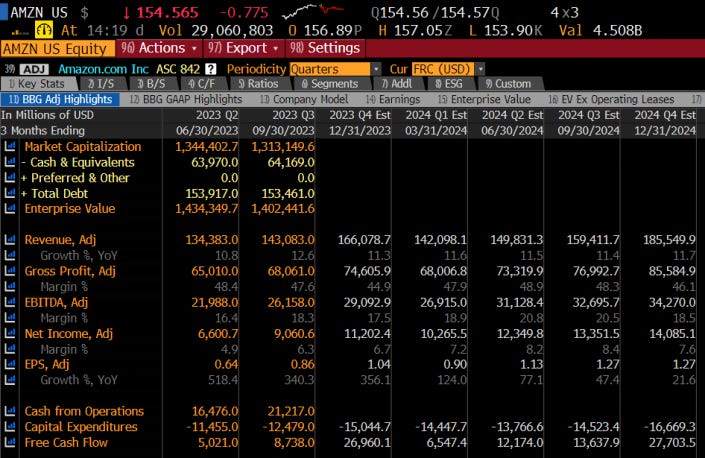Open chart icon for Cash & Equivalents

click(9, 162)
